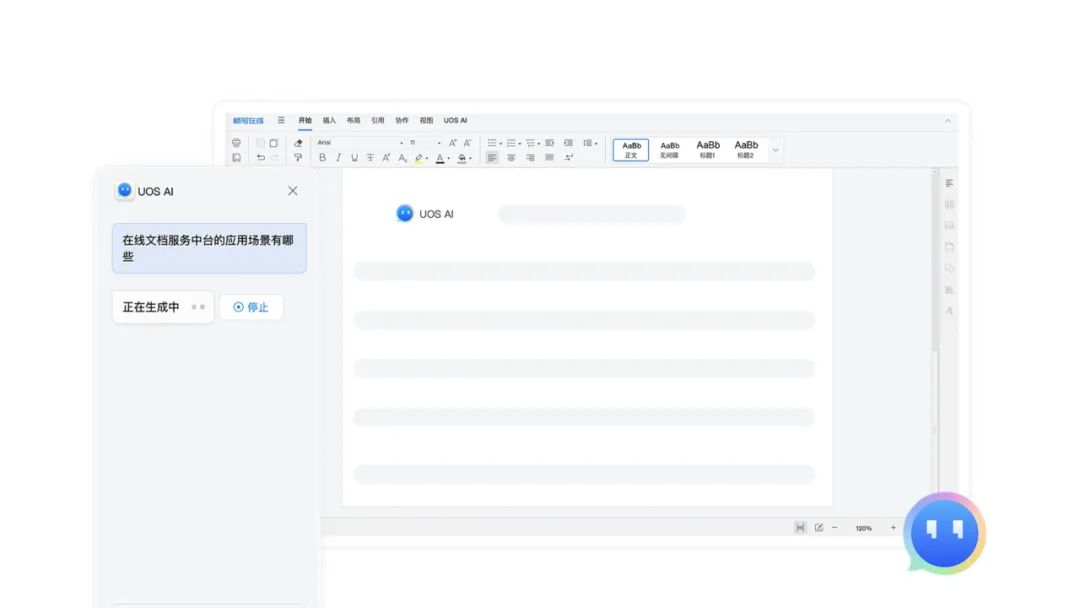Click the fit-to-width icon in status bar
Viewport: 1080px width, 608px height.
[x=800, y=527]
